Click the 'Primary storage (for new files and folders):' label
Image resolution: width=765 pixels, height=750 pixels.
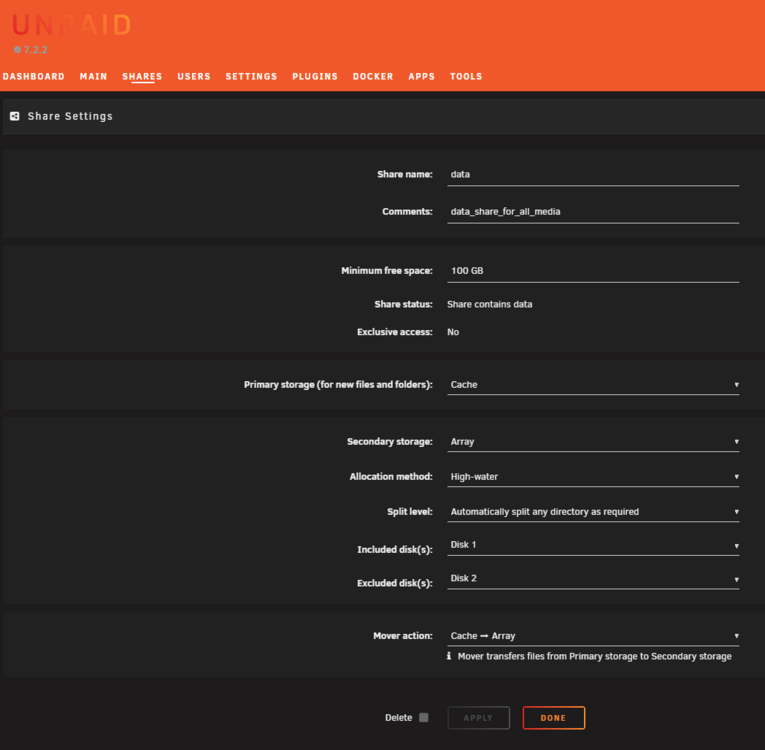click(x=338, y=385)
